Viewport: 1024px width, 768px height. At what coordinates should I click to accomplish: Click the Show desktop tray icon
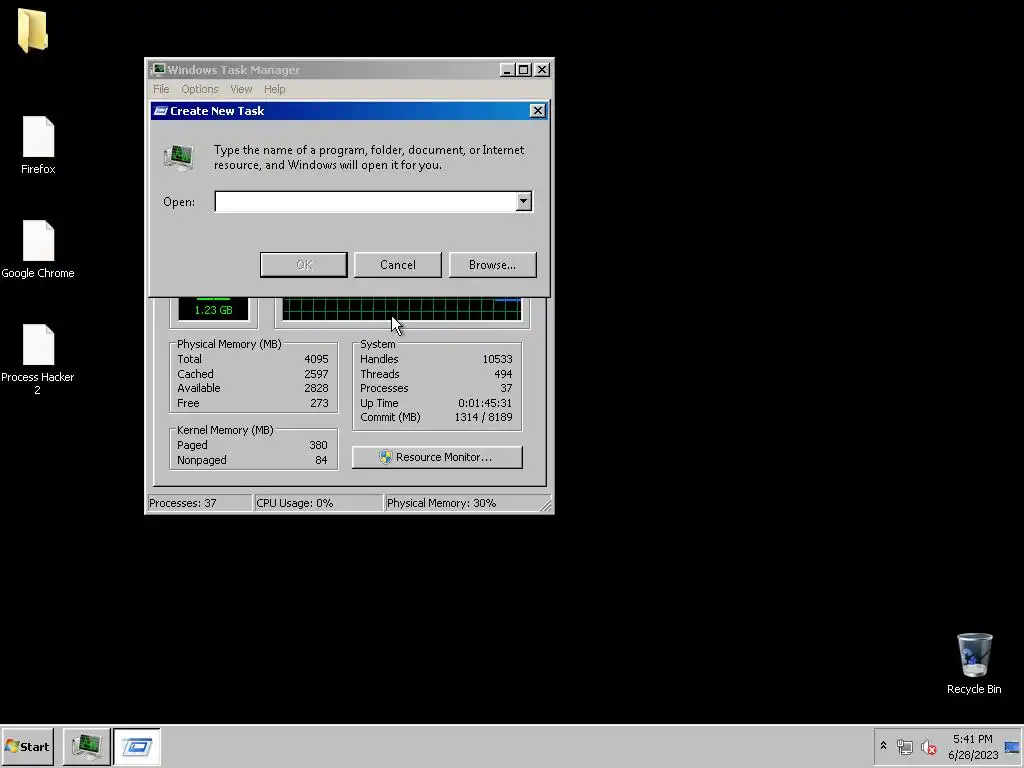(1012, 746)
